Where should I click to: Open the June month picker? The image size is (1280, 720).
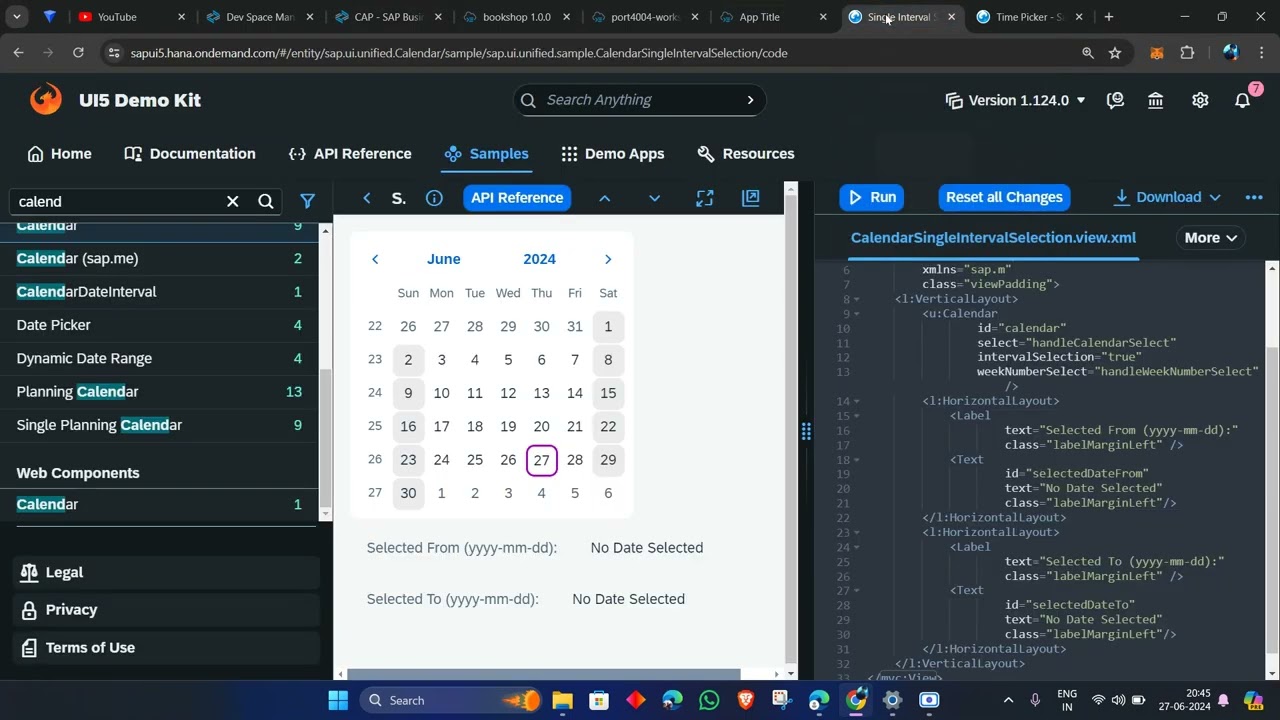click(444, 259)
